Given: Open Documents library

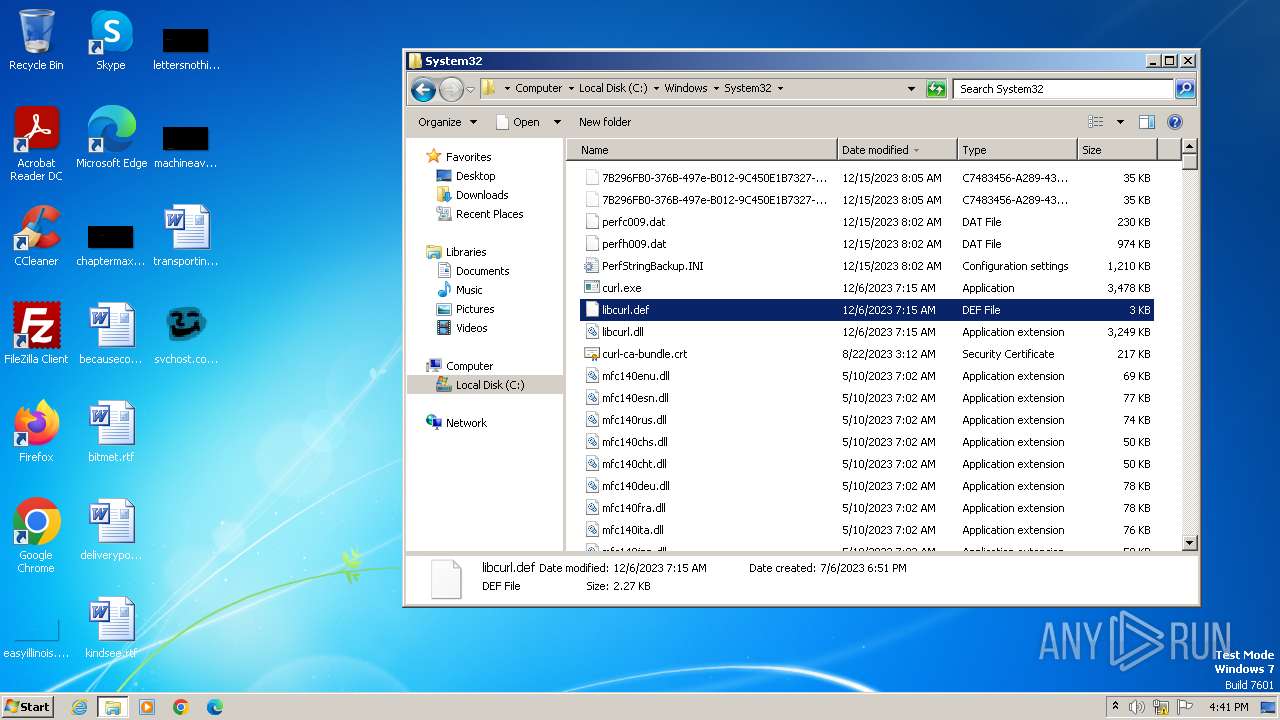Looking at the screenshot, I should pyautogui.click(x=482, y=271).
